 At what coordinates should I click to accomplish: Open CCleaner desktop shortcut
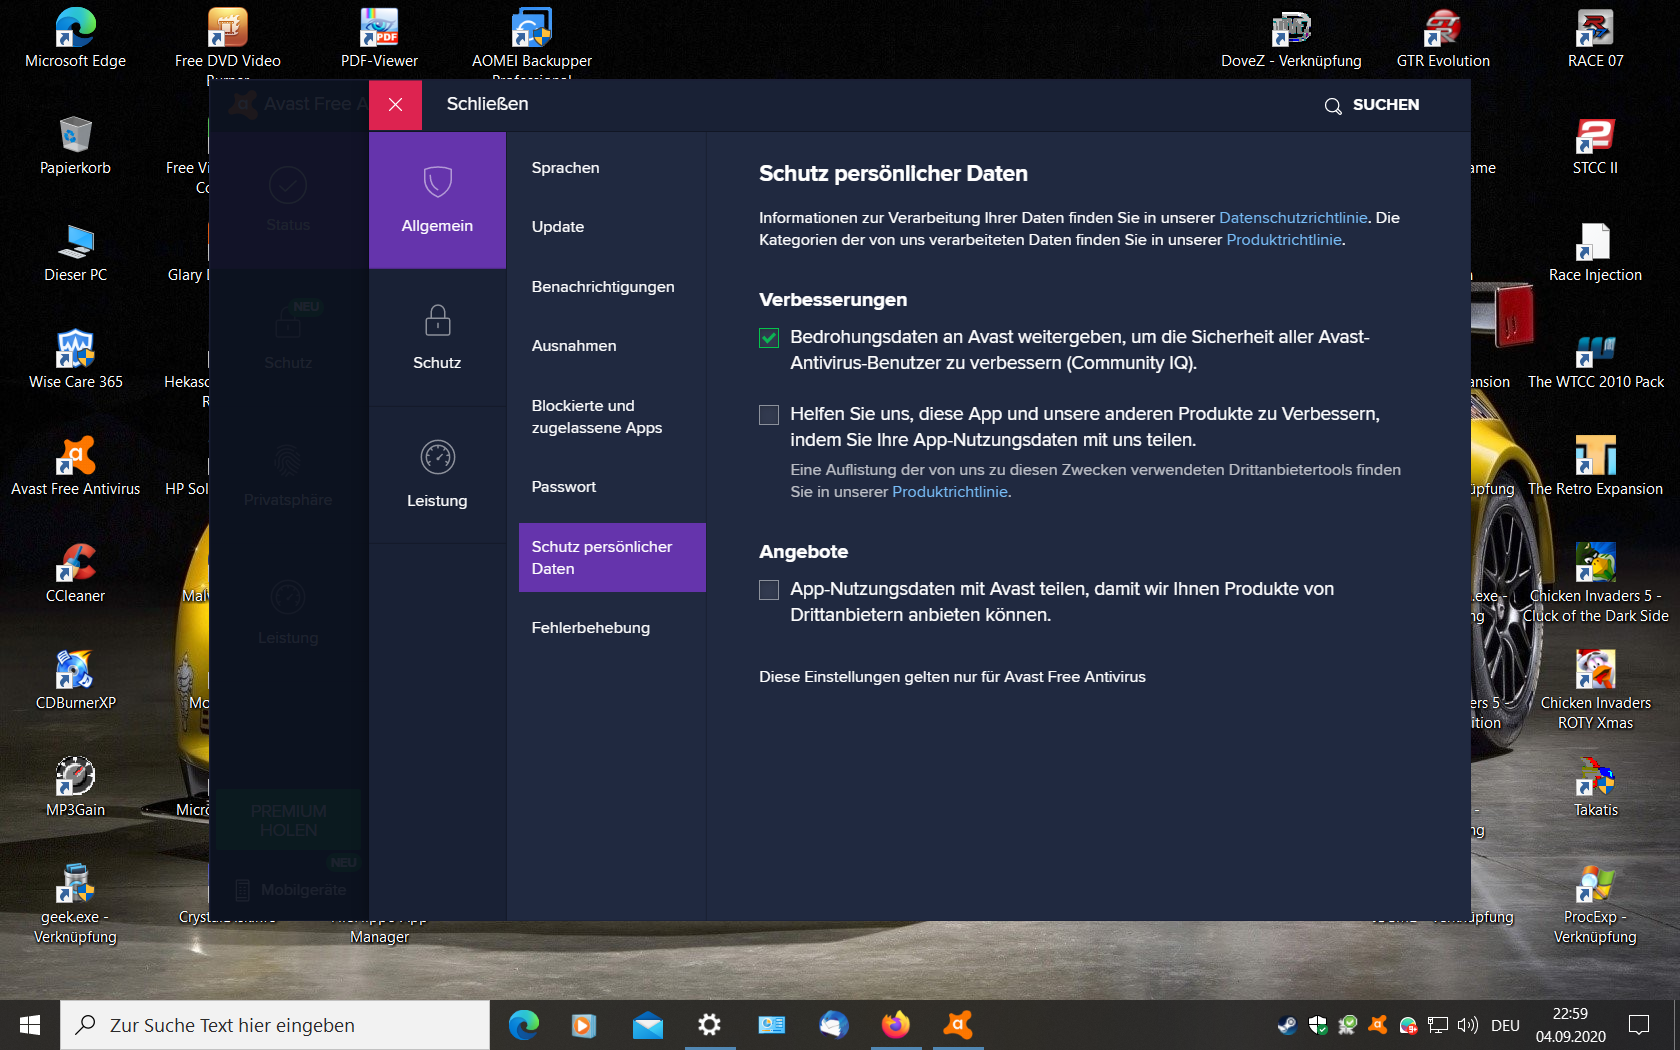pyautogui.click(x=76, y=573)
